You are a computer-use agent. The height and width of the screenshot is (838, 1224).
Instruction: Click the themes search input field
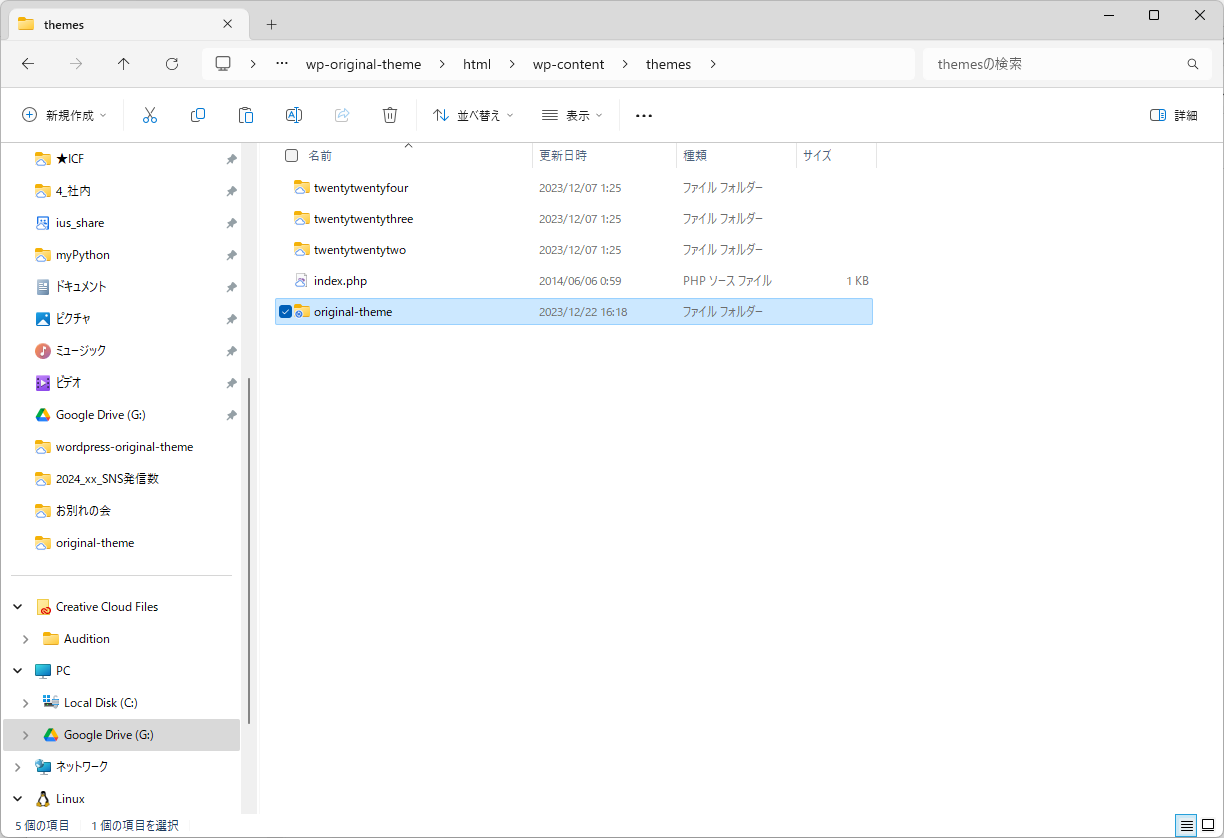pos(1055,64)
